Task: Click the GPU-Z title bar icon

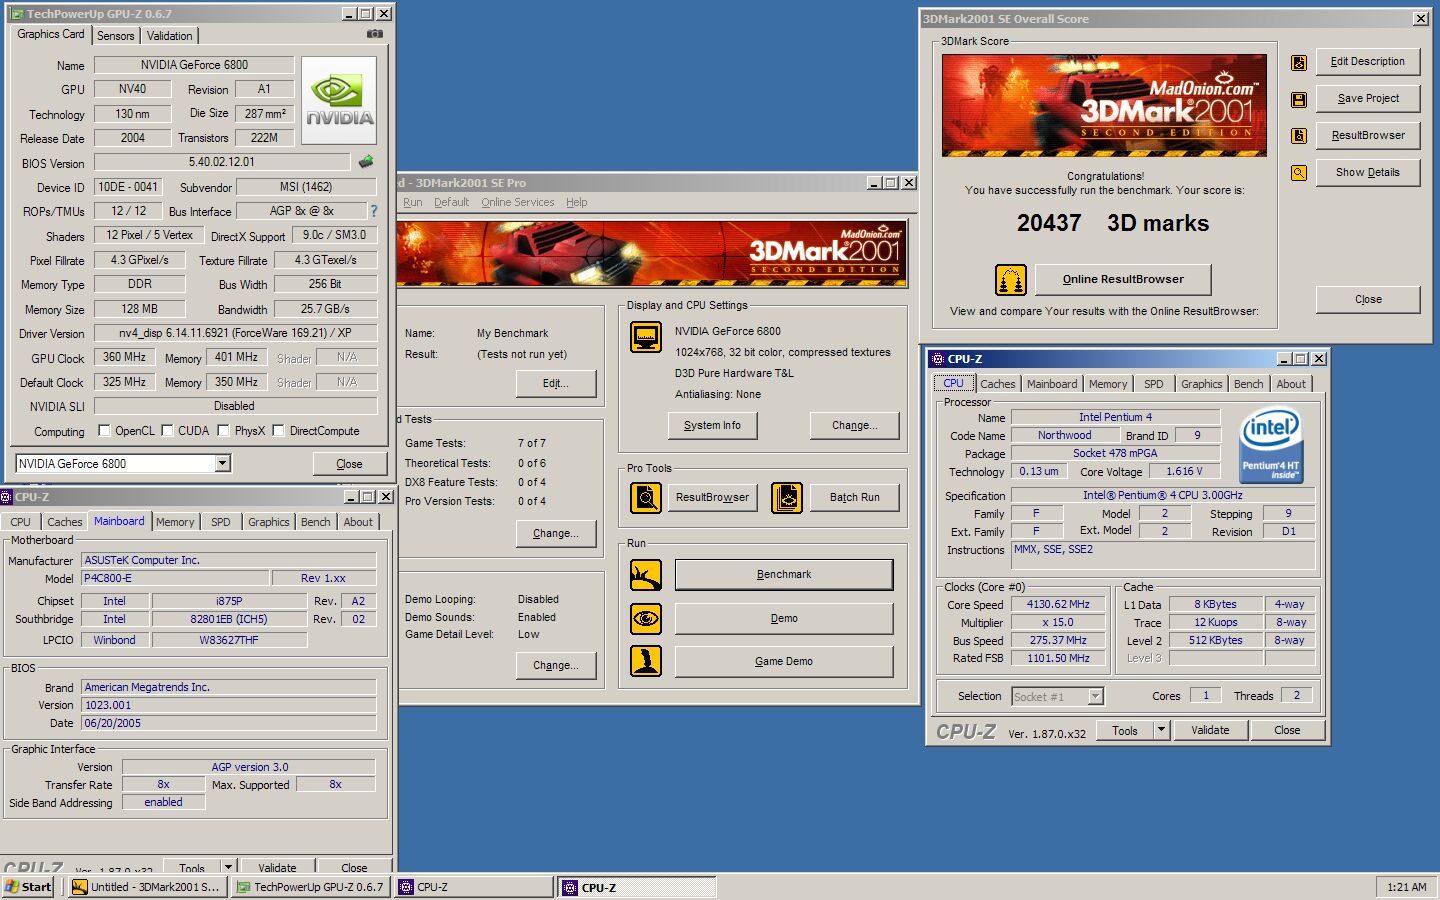Action: pyautogui.click(x=17, y=14)
